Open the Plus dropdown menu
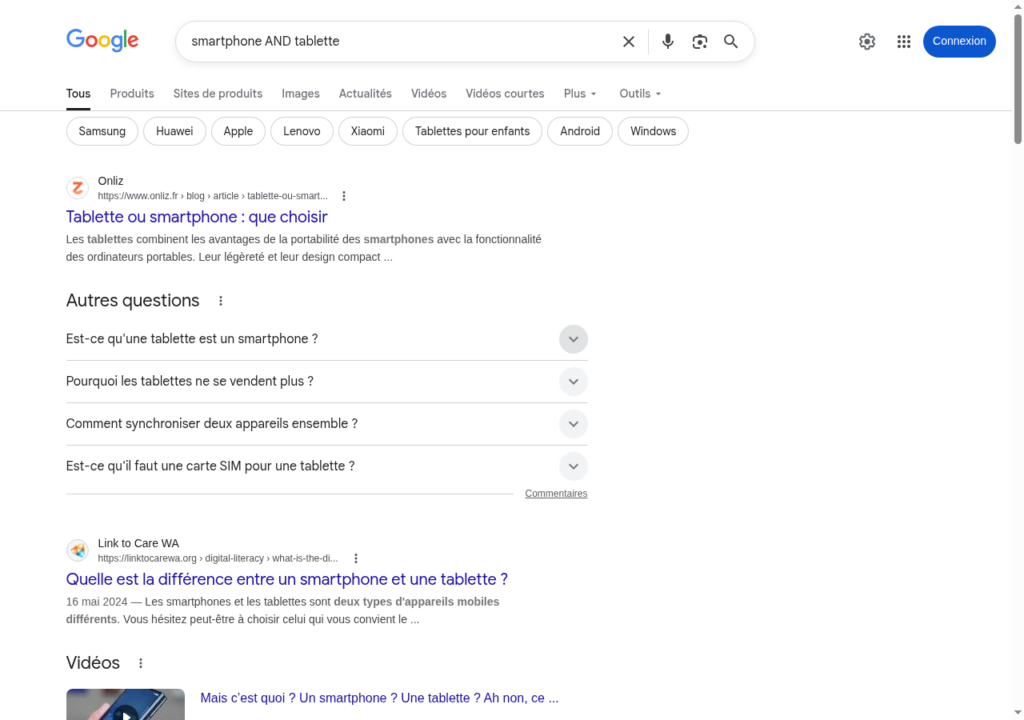 (x=580, y=94)
